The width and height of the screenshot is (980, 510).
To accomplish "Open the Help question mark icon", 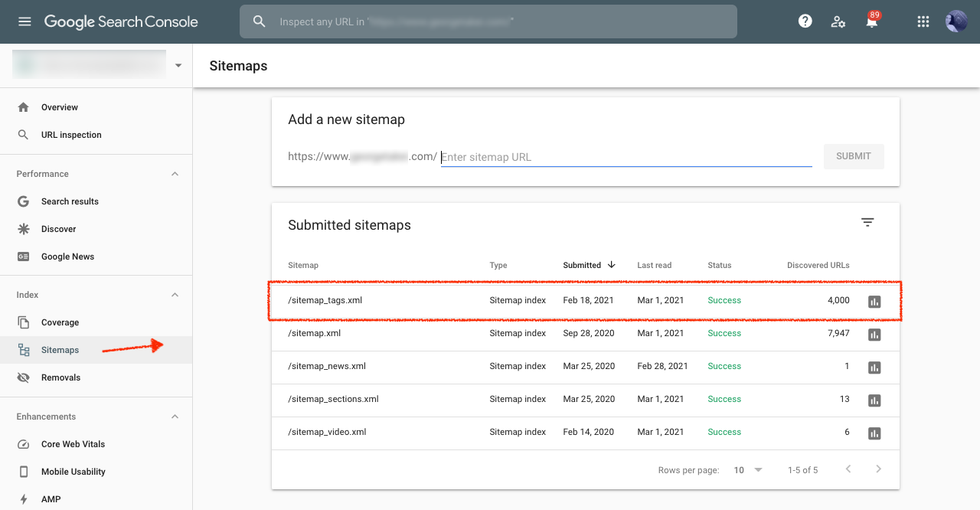I will pos(805,22).
